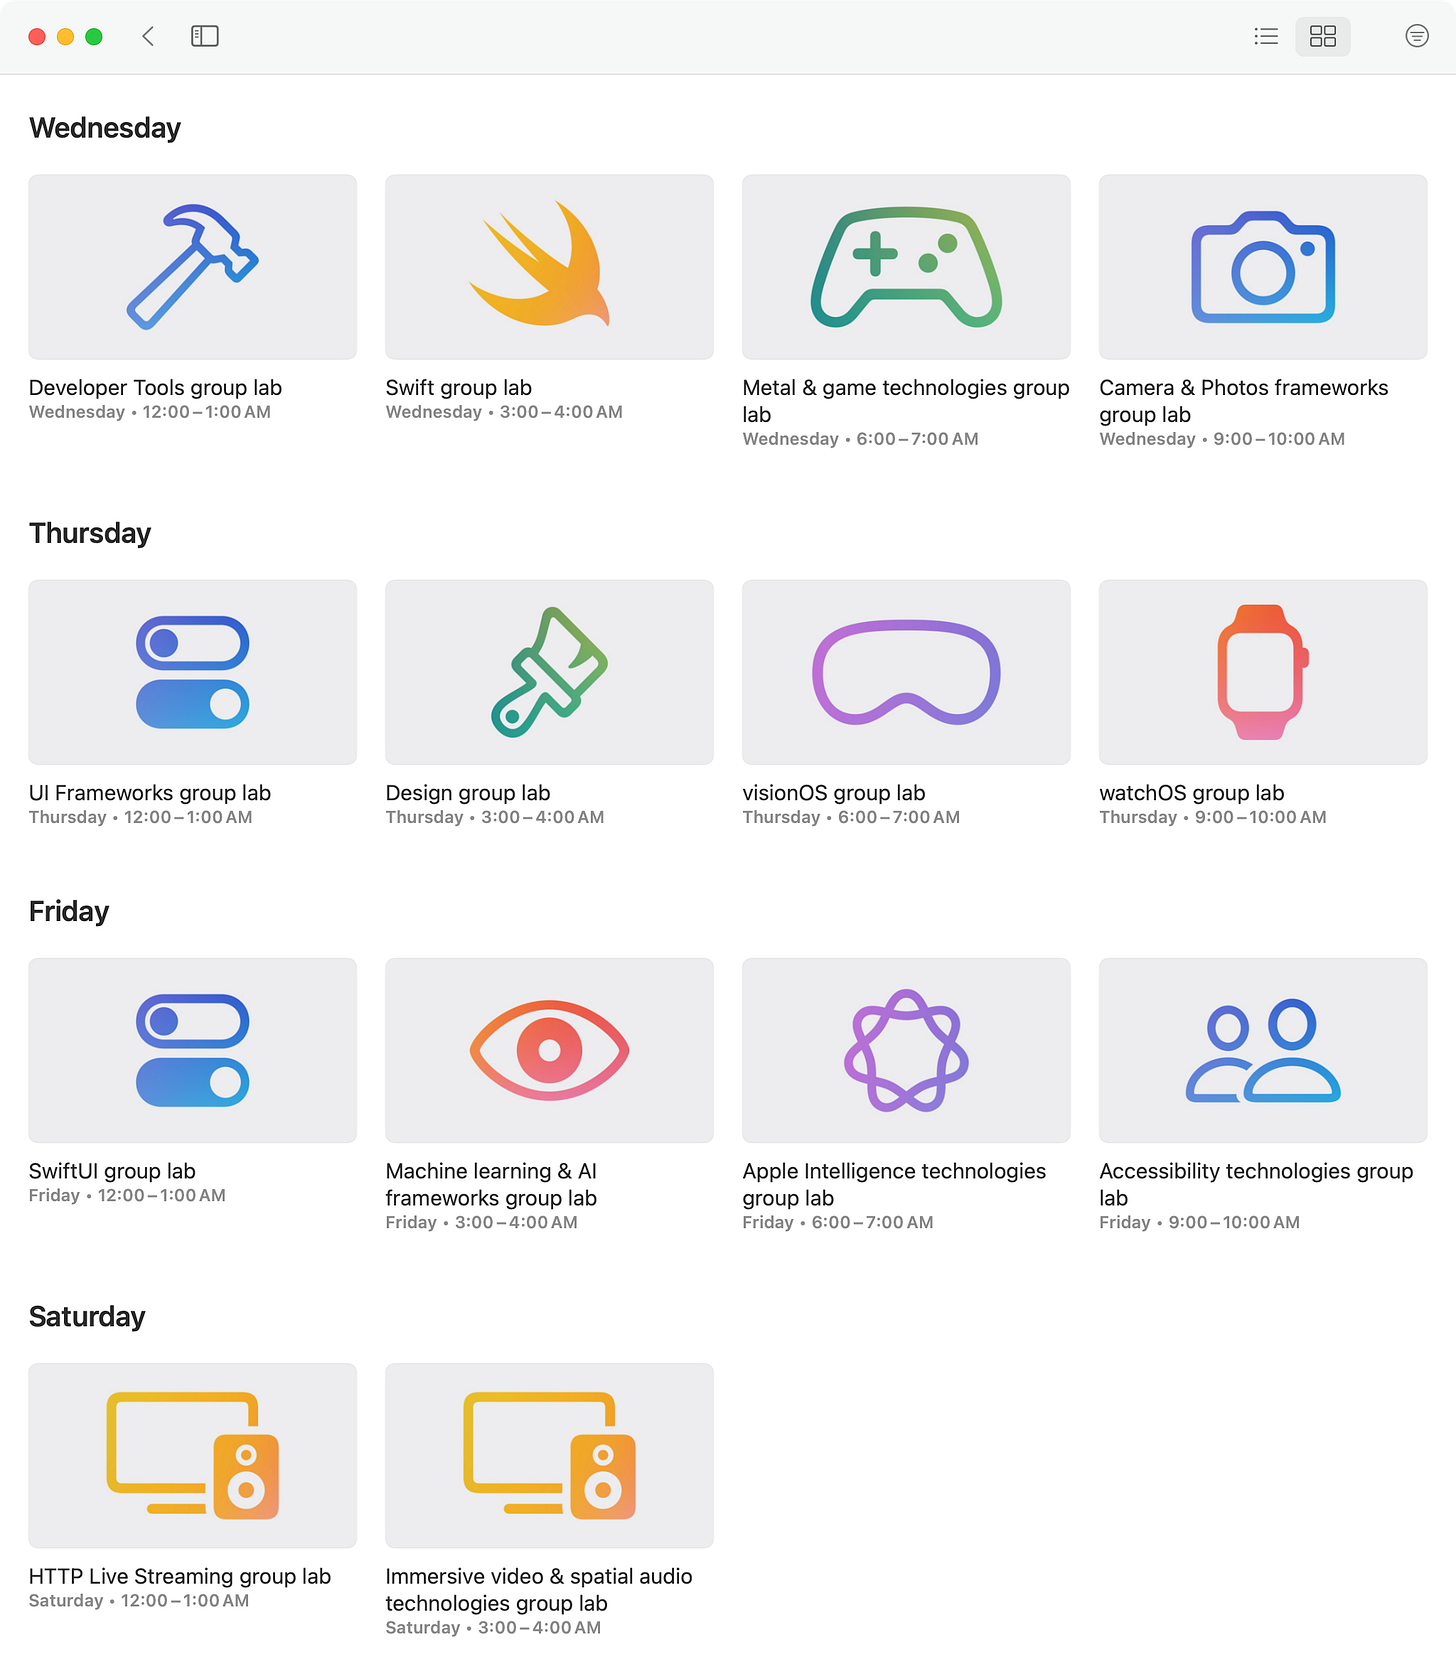
Task: Open the game controller icon card
Action: (x=906, y=267)
